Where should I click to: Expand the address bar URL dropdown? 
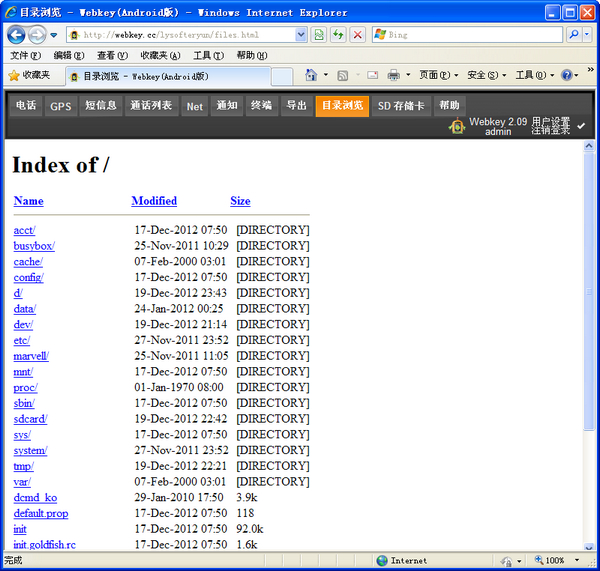click(x=301, y=34)
